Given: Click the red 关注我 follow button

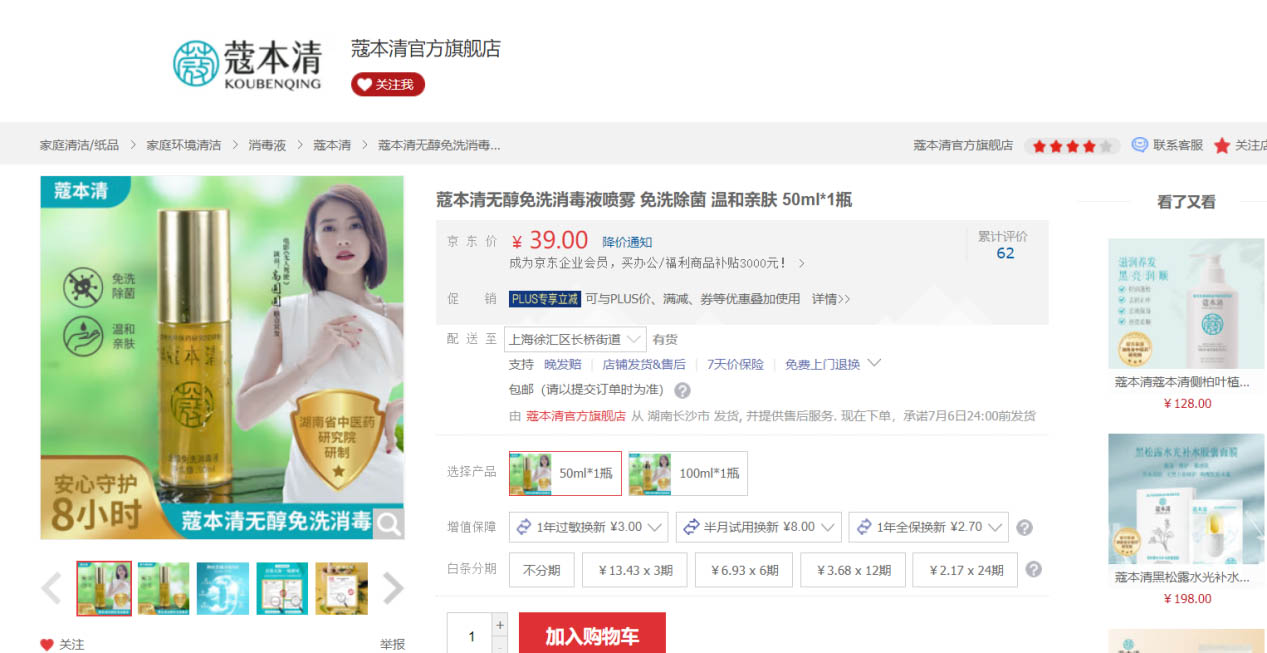Looking at the screenshot, I should point(387,85).
